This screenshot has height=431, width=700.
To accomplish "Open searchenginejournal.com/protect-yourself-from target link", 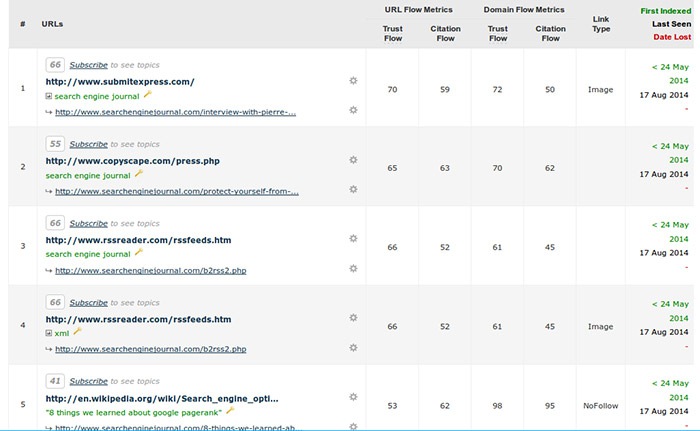I will [x=175, y=191].
